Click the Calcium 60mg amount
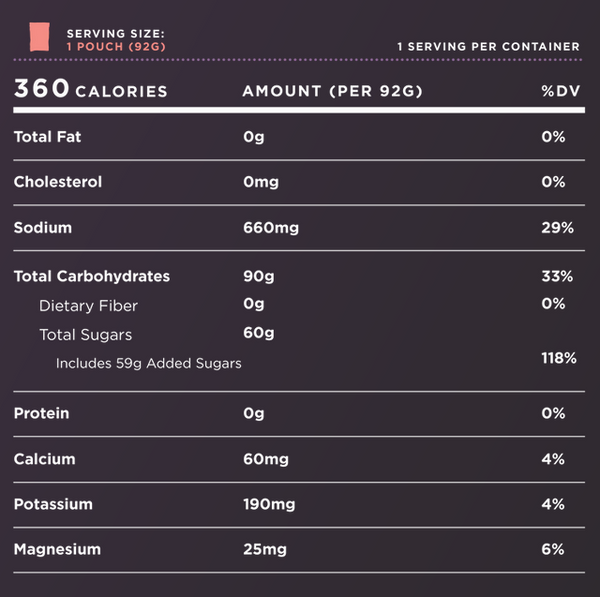600x597 pixels. click(266, 459)
